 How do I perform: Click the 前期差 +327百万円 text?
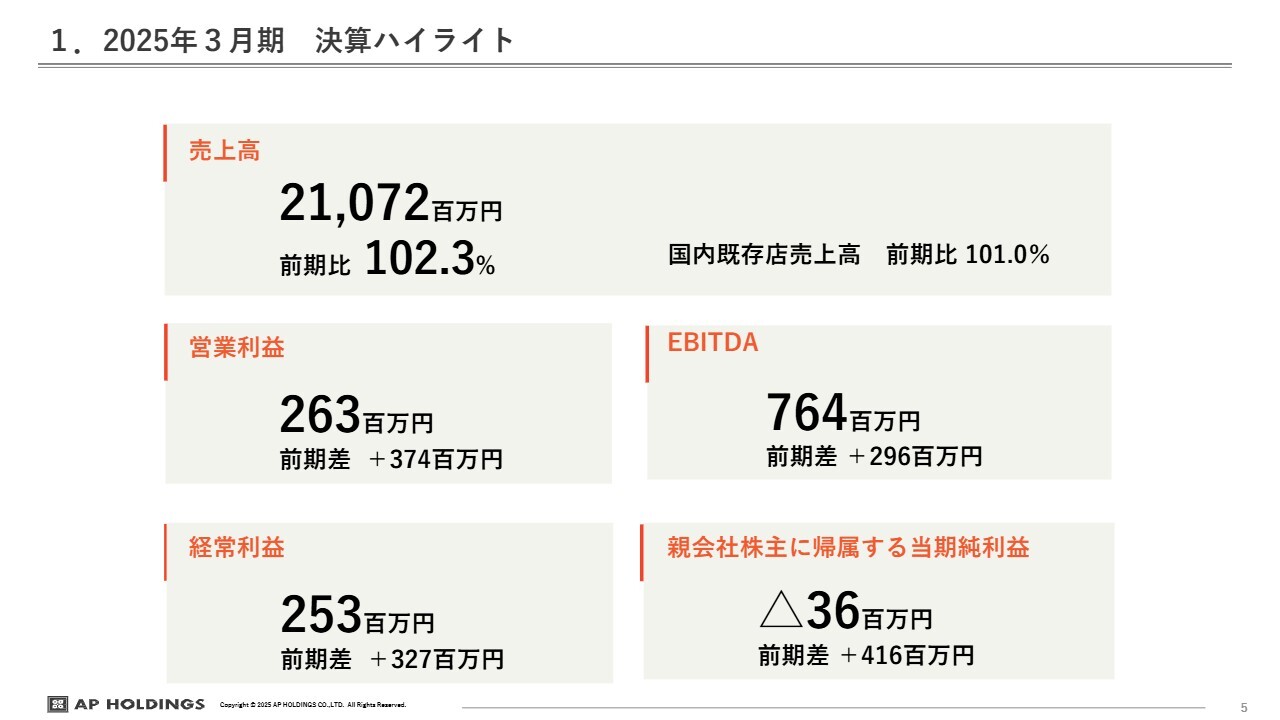coord(392,660)
